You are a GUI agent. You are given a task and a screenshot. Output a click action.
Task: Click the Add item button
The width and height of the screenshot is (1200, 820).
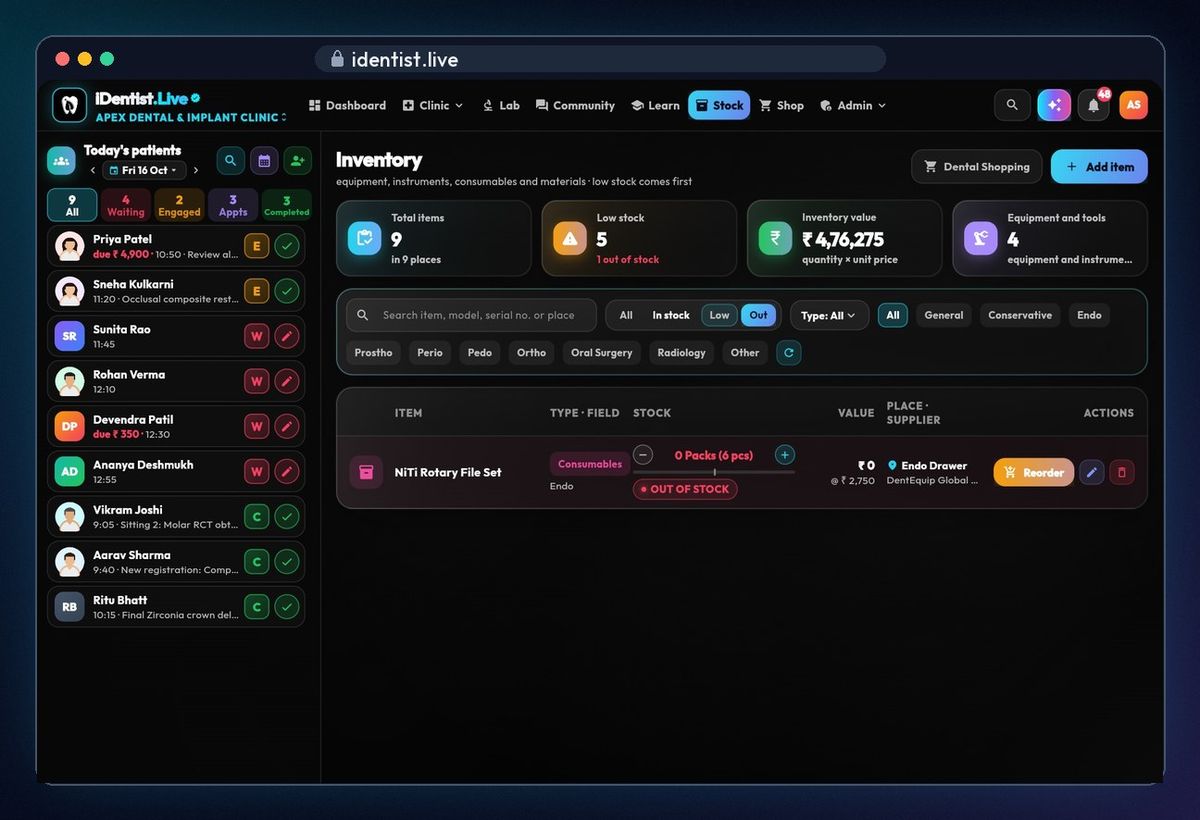pos(1099,167)
